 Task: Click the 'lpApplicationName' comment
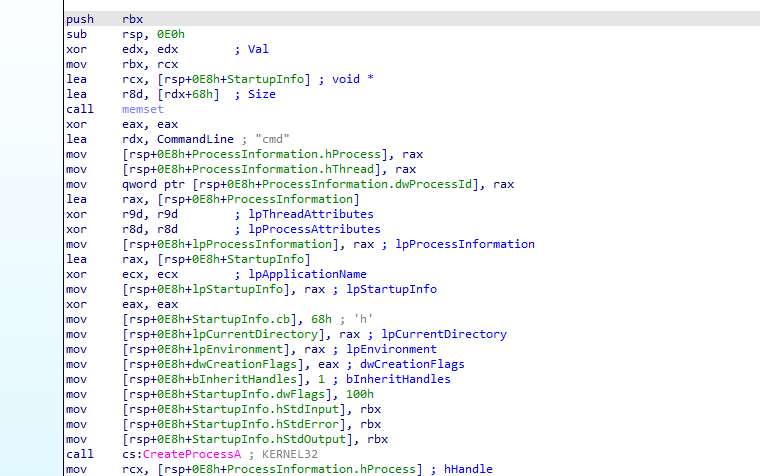pyautogui.click(x=307, y=274)
